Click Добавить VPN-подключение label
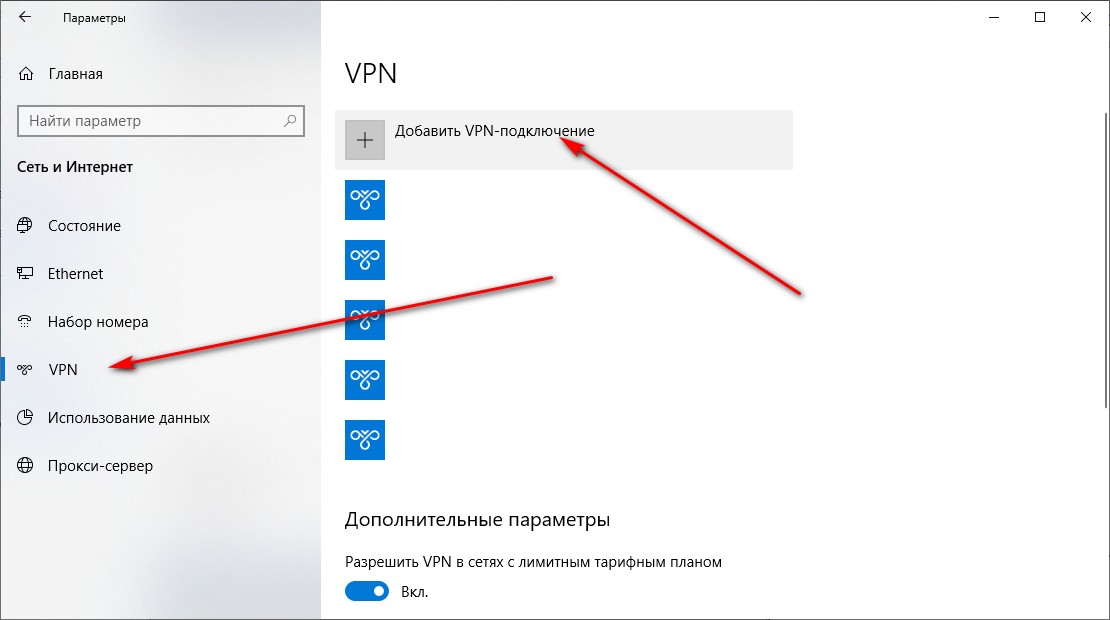The image size is (1110, 620). point(494,131)
